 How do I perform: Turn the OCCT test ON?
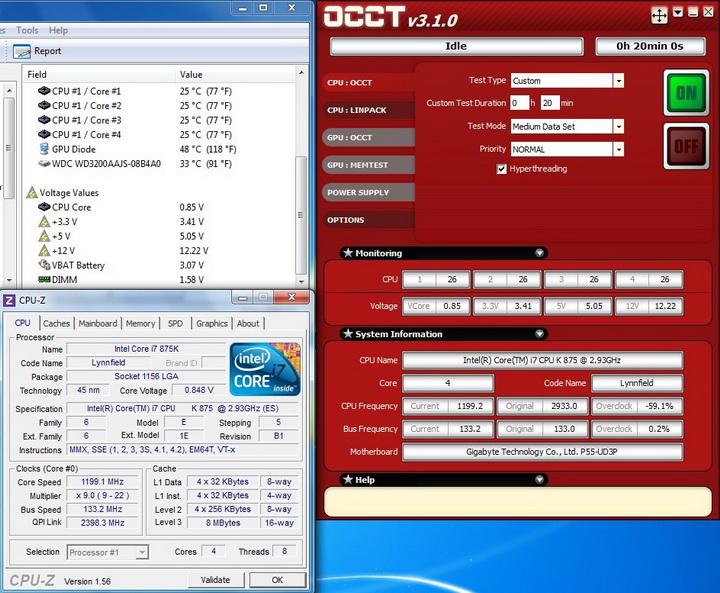(x=686, y=93)
